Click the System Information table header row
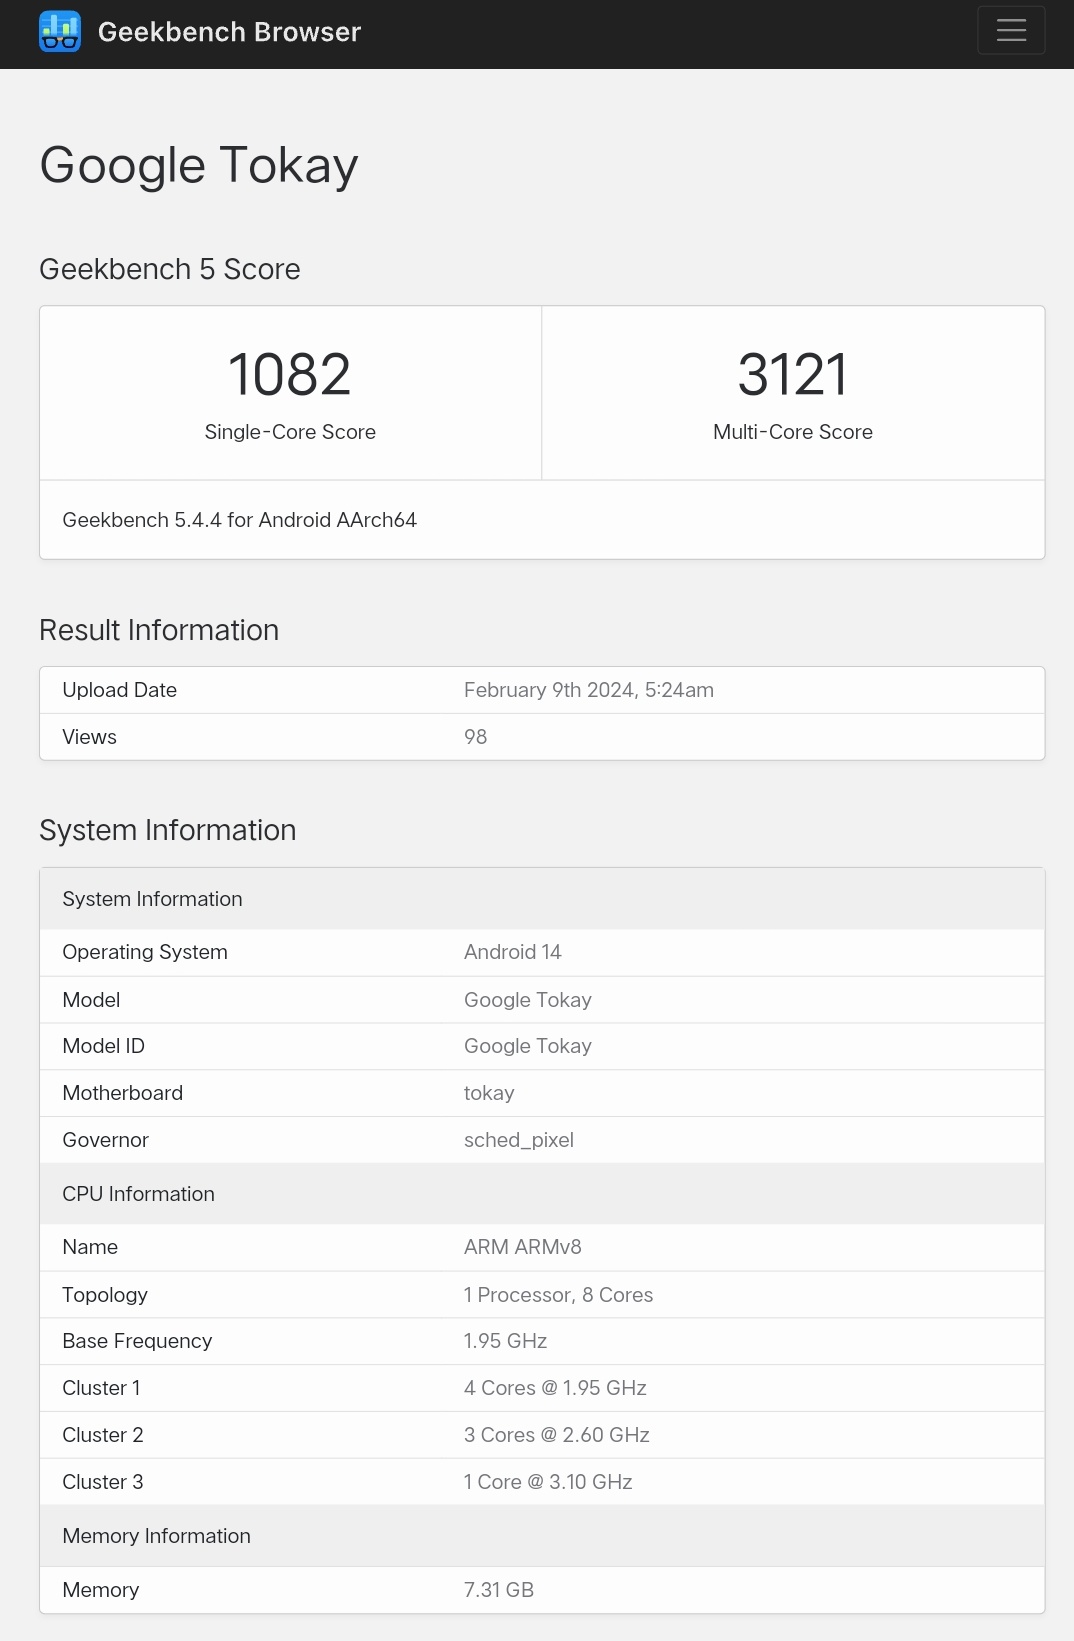Image resolution: width=1074 pixels, height=1641 pixels. pos(542,899)
